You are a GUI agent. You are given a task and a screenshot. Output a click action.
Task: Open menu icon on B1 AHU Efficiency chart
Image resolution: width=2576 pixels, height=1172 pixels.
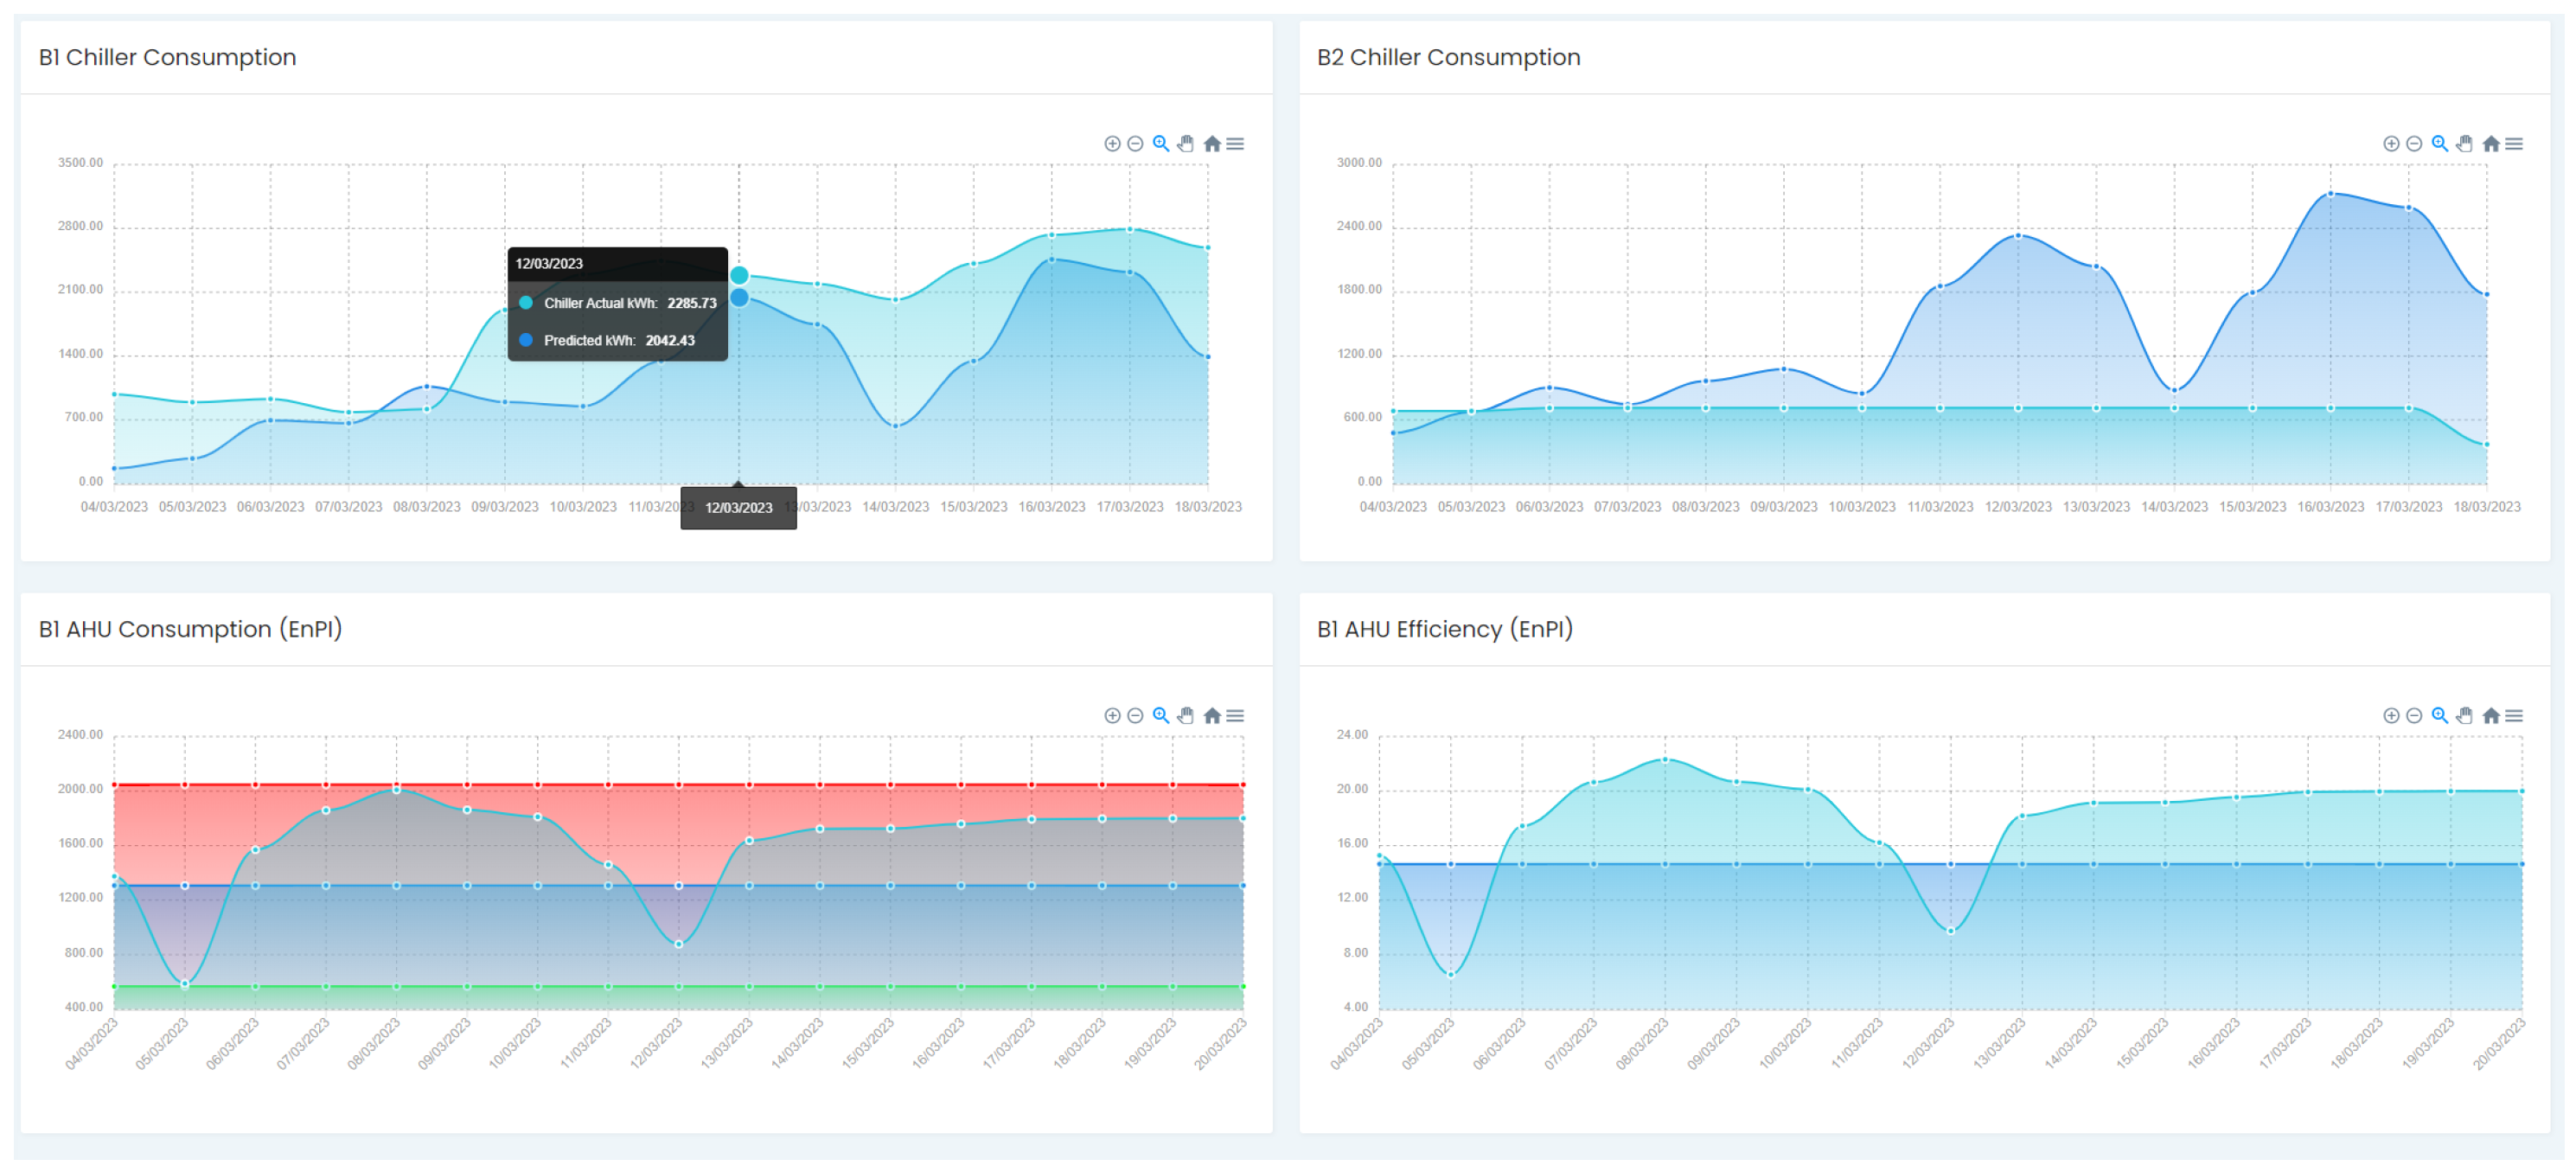click(x=2514, y=716)
